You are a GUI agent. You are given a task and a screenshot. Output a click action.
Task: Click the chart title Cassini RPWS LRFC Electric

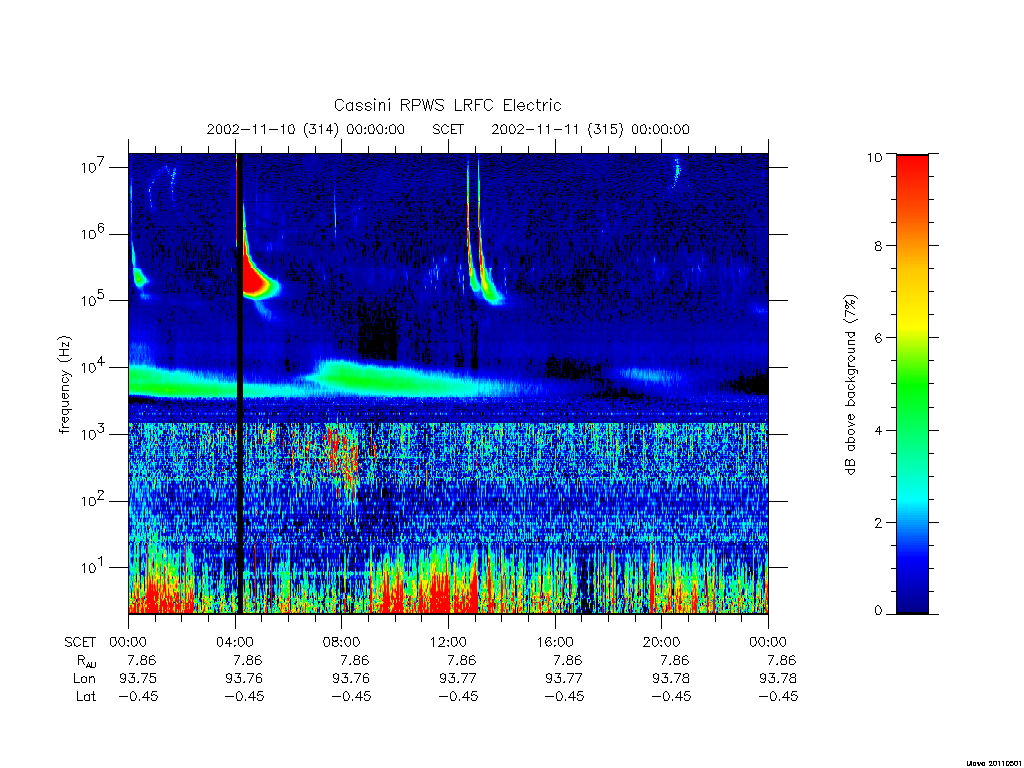(x=447, y=105)
